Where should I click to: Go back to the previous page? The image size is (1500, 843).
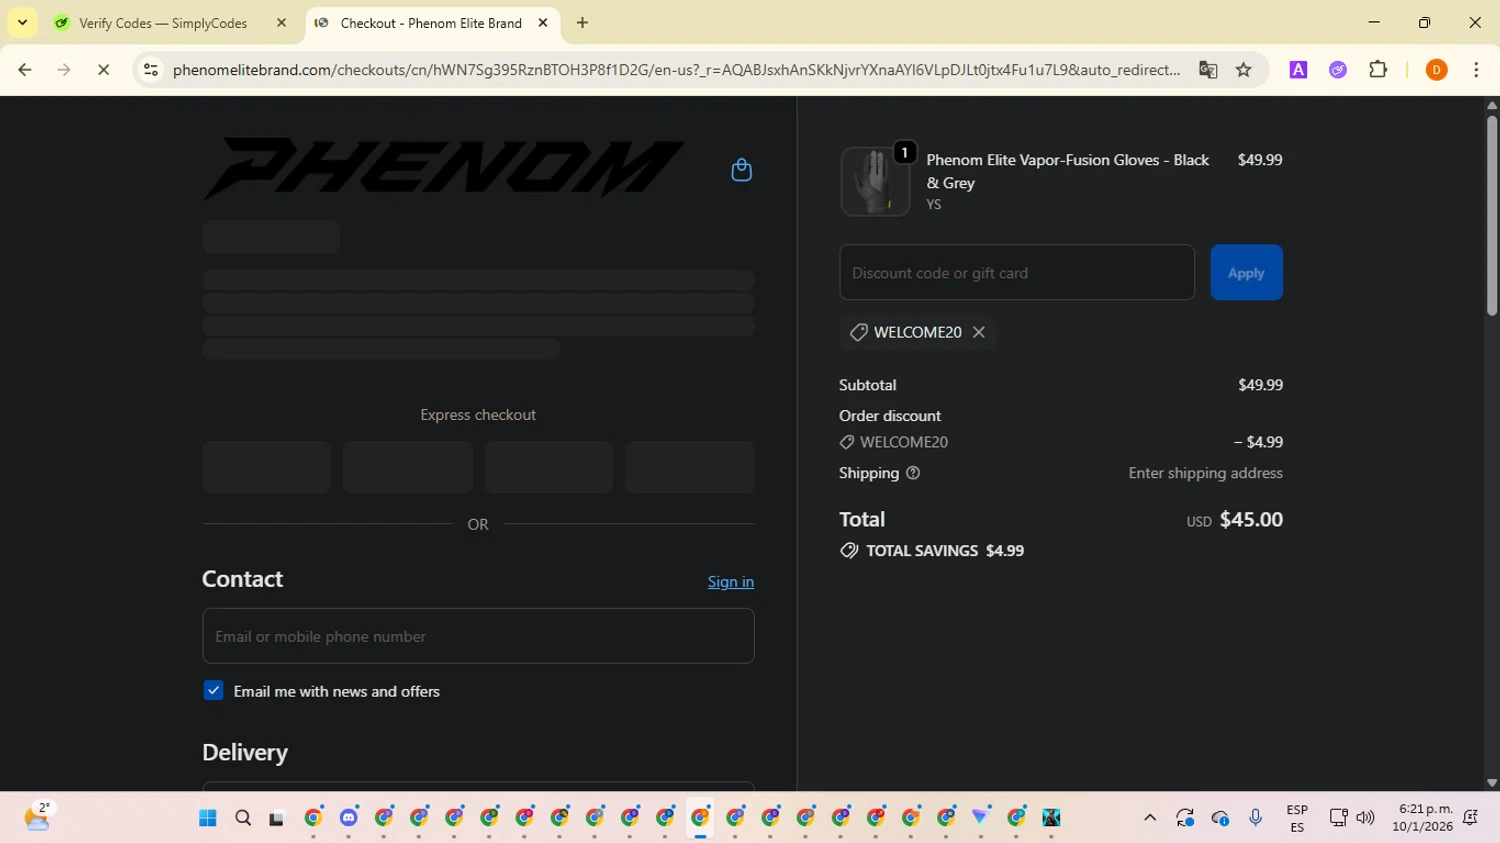coord(25,70)
